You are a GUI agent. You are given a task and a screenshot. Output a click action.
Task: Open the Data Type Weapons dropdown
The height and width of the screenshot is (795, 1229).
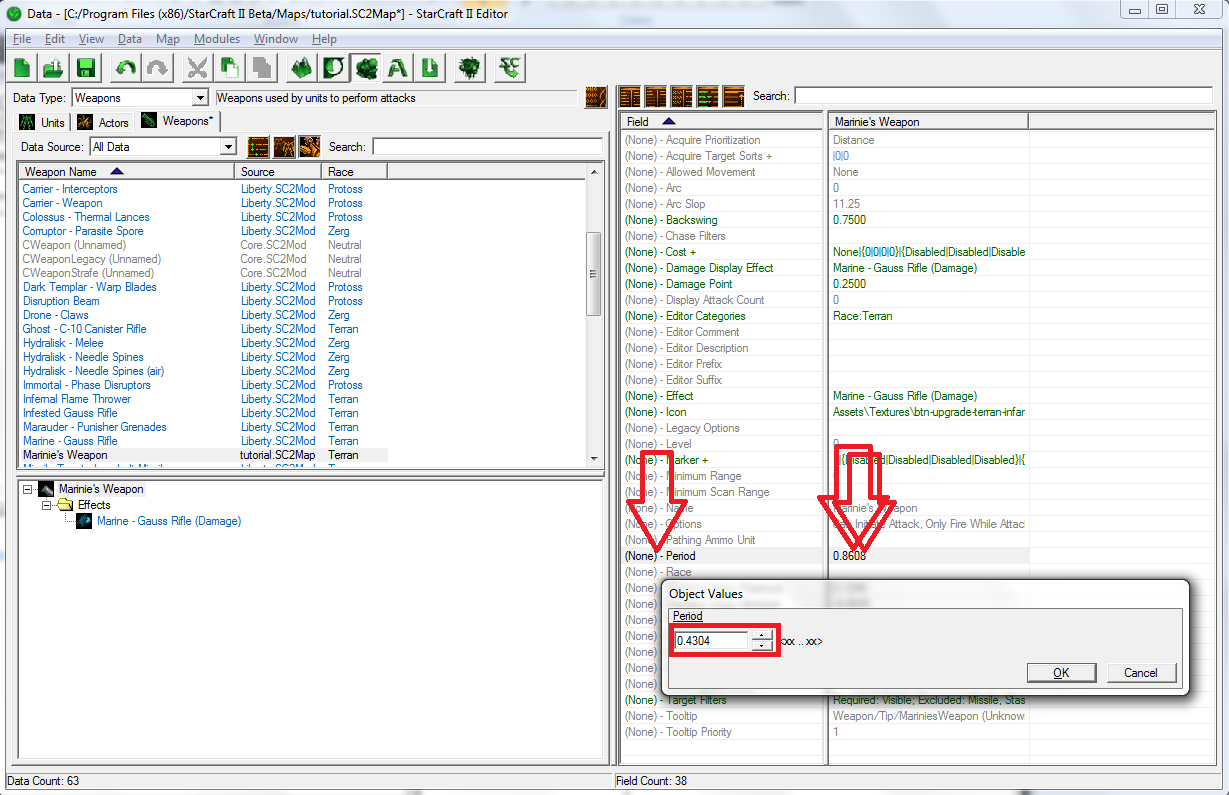pyautogui.click(x=200, y=98)
